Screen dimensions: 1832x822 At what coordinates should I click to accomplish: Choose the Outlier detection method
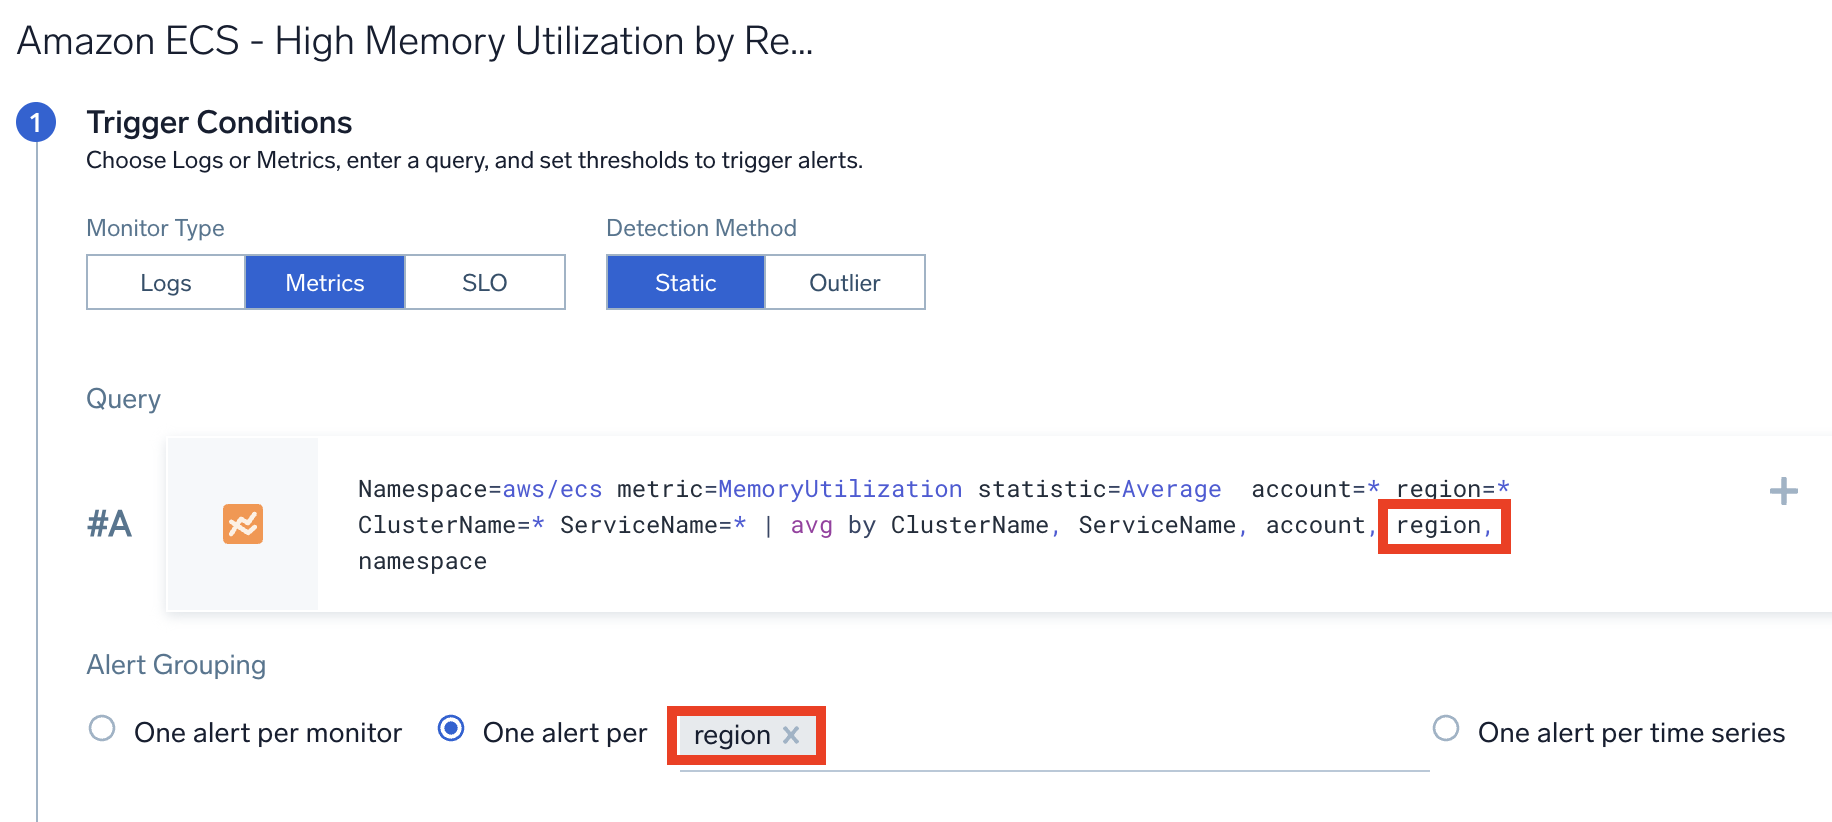[x=845, y=283]
